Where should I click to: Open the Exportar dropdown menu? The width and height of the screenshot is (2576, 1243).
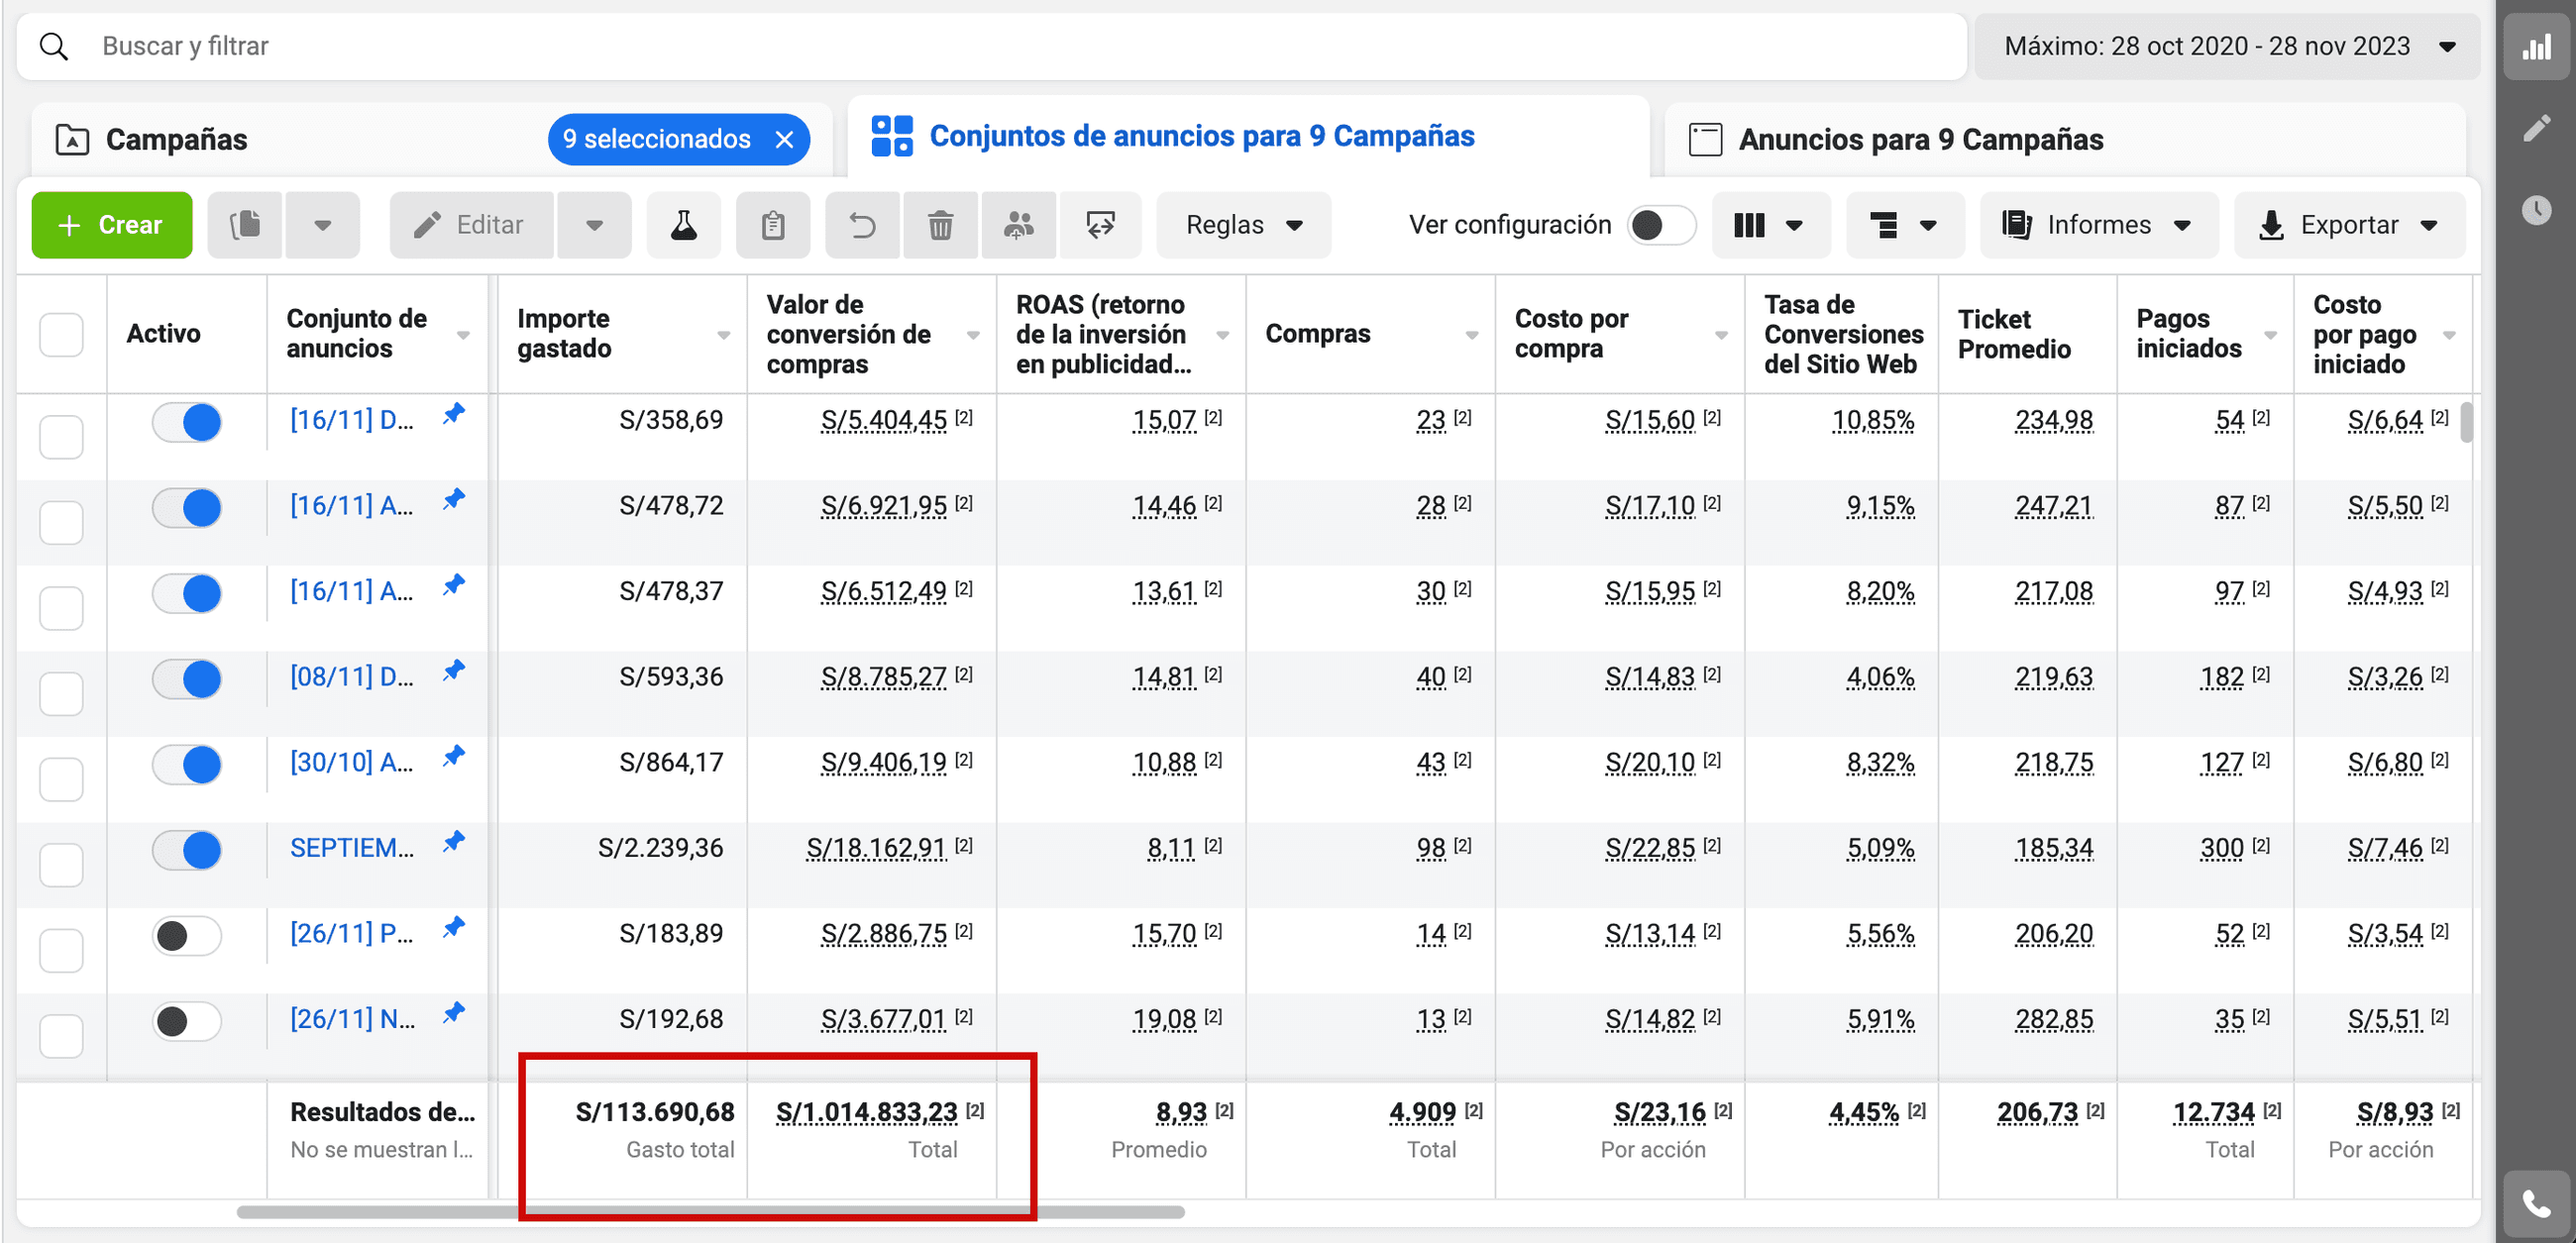[2348, 225]
